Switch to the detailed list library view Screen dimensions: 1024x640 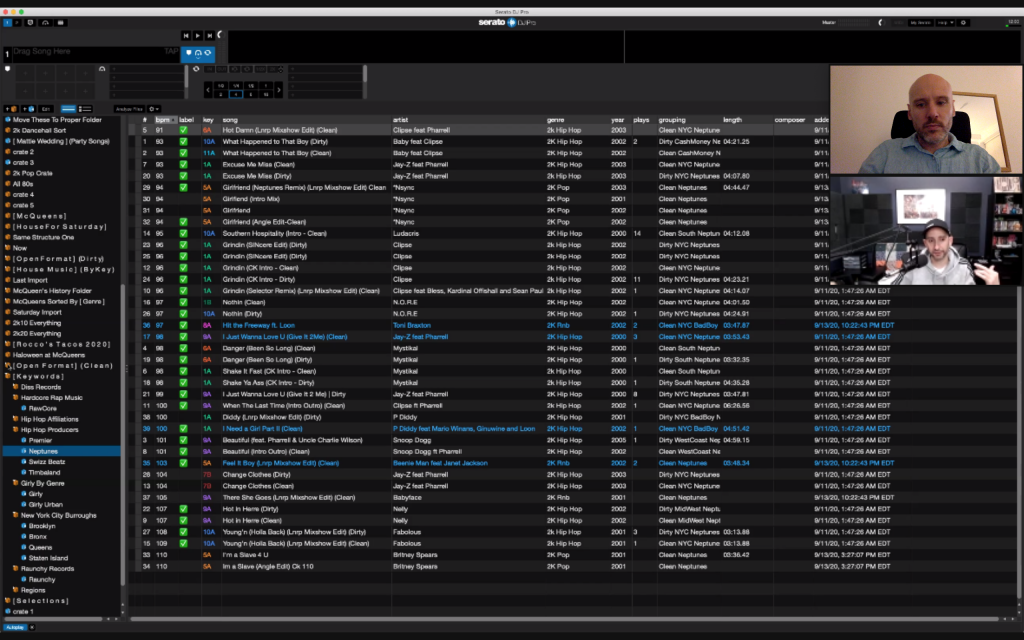point(85,109)
